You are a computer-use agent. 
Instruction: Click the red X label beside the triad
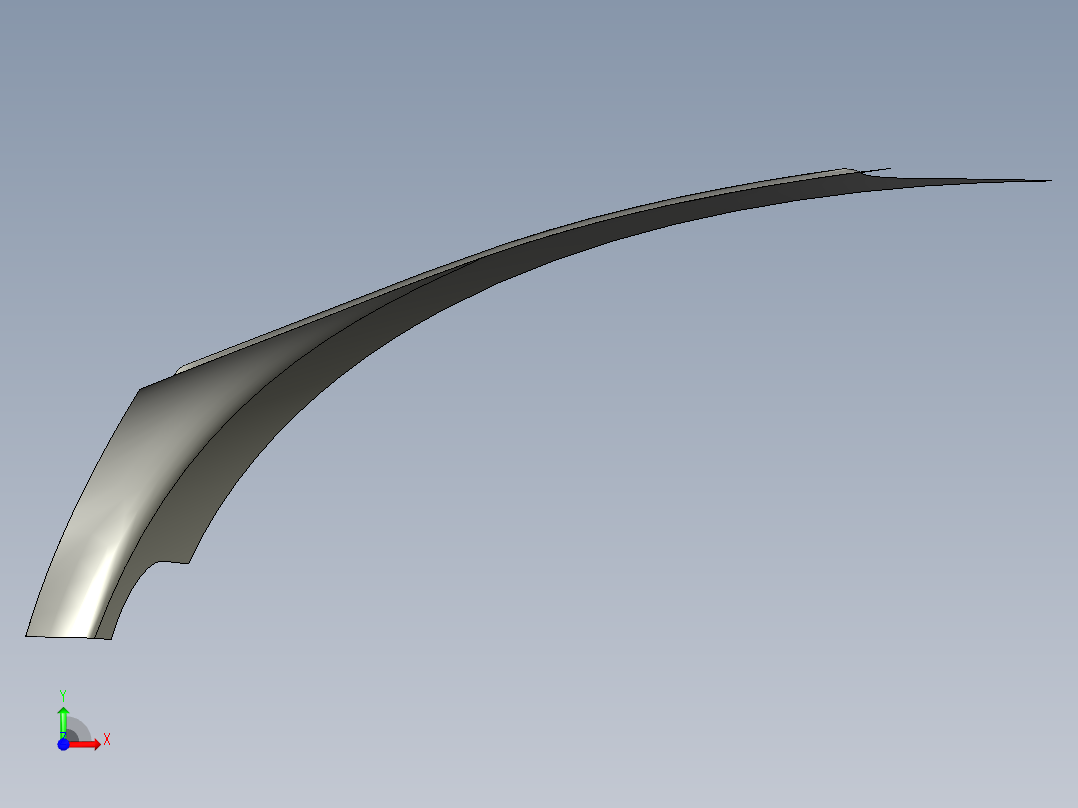pos(107,740)
